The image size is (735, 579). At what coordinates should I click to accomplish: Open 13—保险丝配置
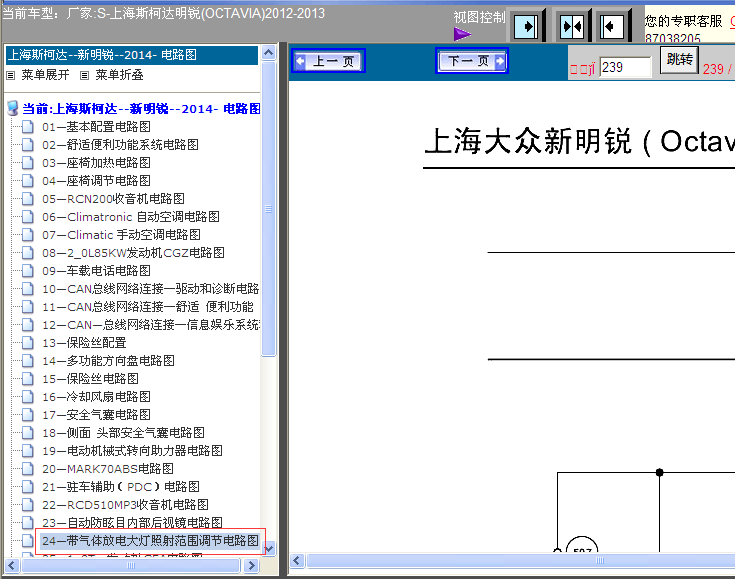coord(84,343)
